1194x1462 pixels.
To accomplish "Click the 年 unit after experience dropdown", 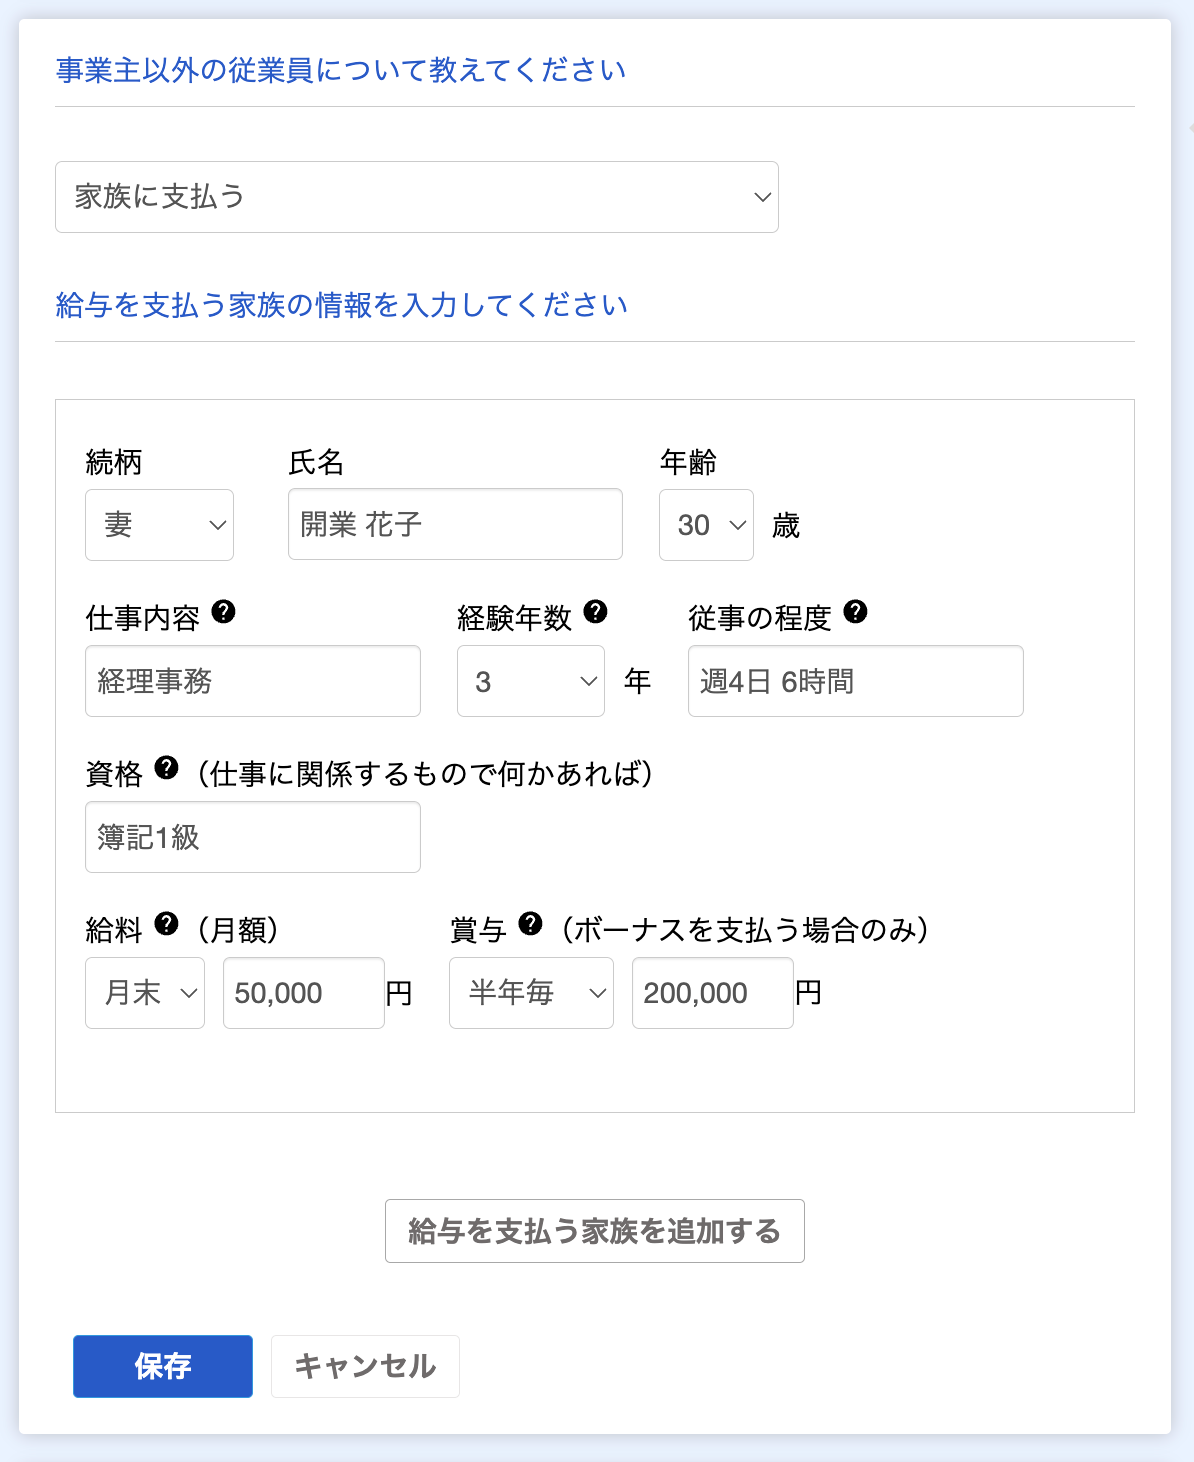I will [638, 681].
